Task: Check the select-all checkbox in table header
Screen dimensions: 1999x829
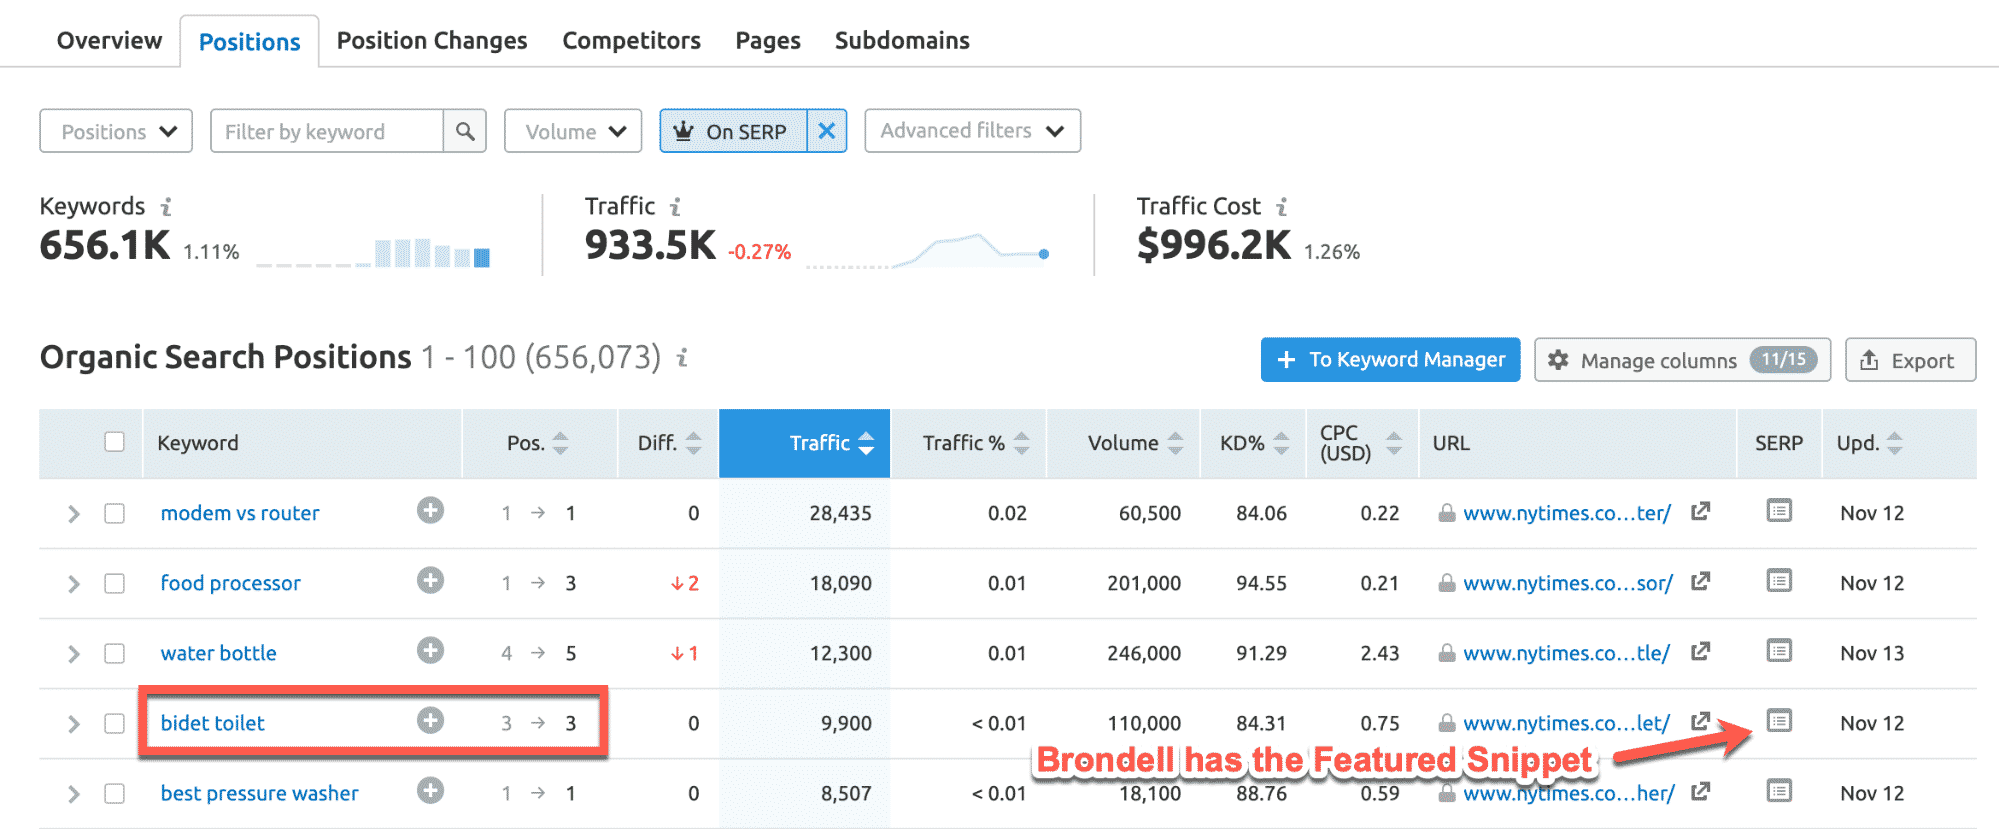Action: [115, 442]
